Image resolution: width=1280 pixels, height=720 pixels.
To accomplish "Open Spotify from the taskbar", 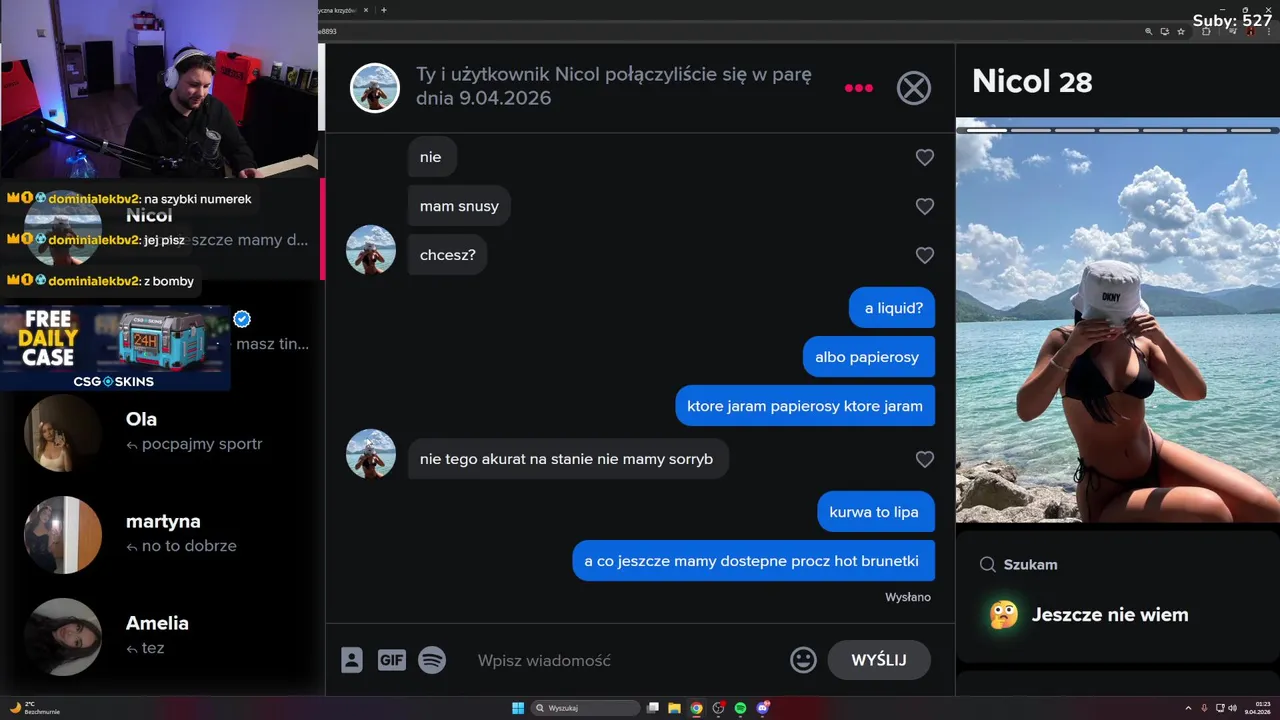I will 740,708.
